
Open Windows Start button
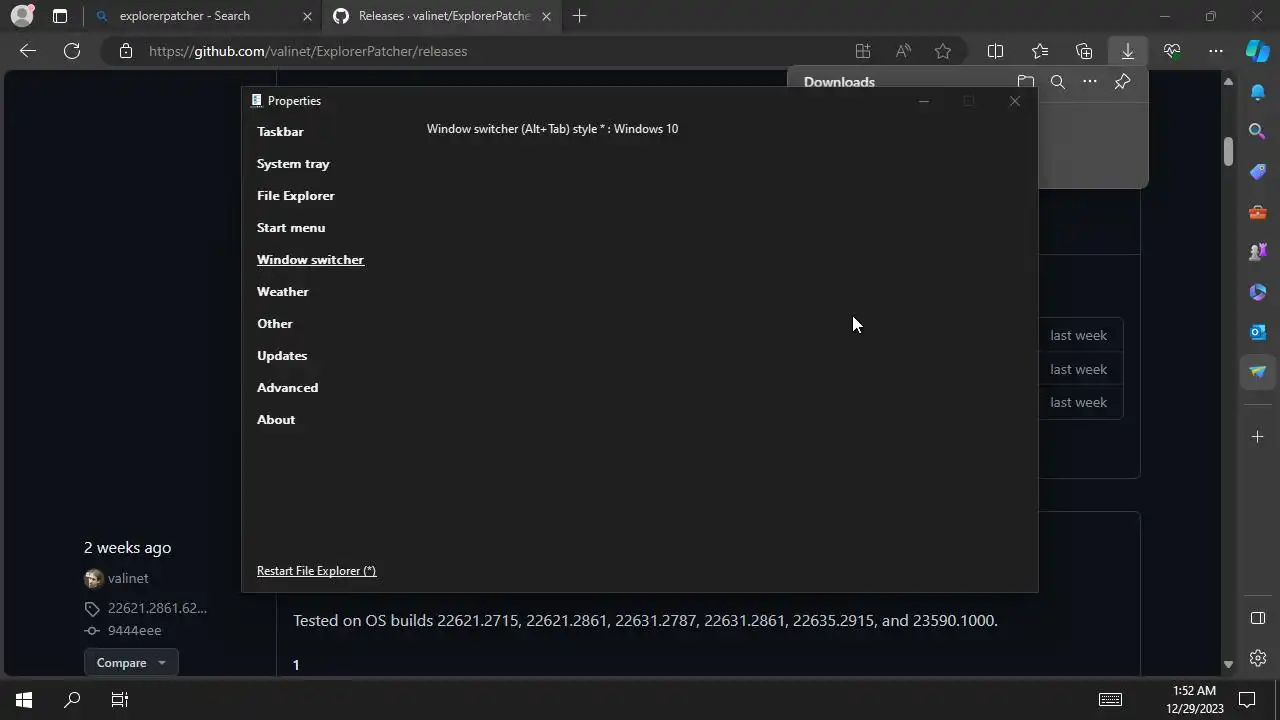tap(24, 700)
